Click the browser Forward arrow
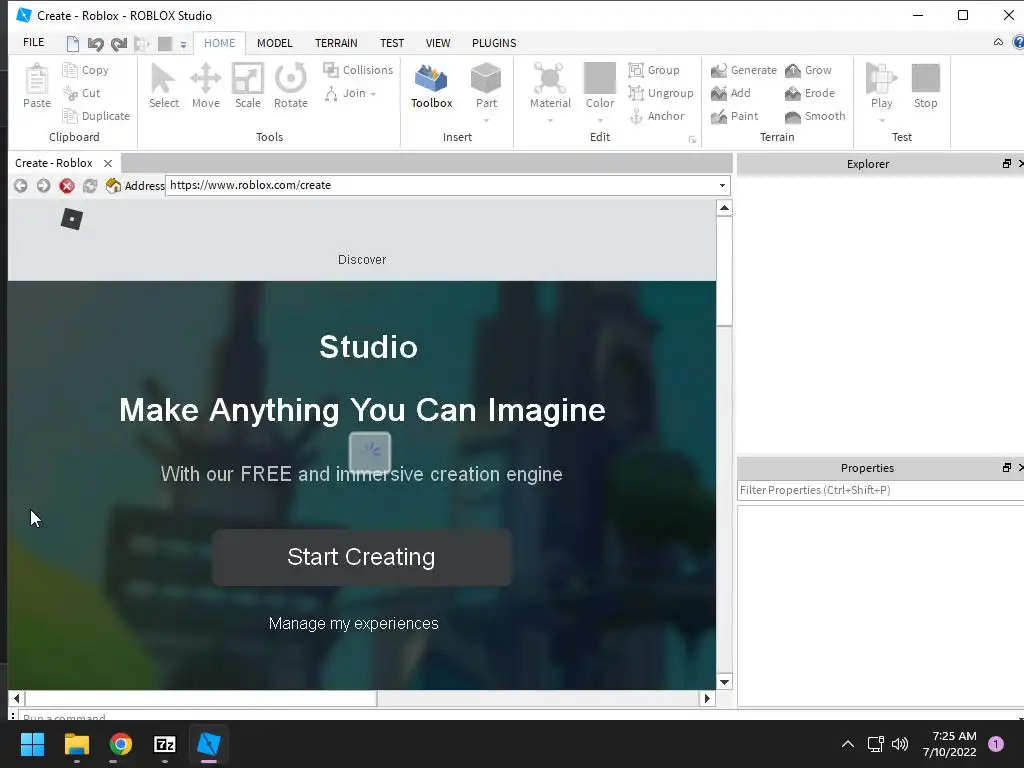Image resolution: width=1024 pixels, height=768 pixels. (x=43, y=185)
